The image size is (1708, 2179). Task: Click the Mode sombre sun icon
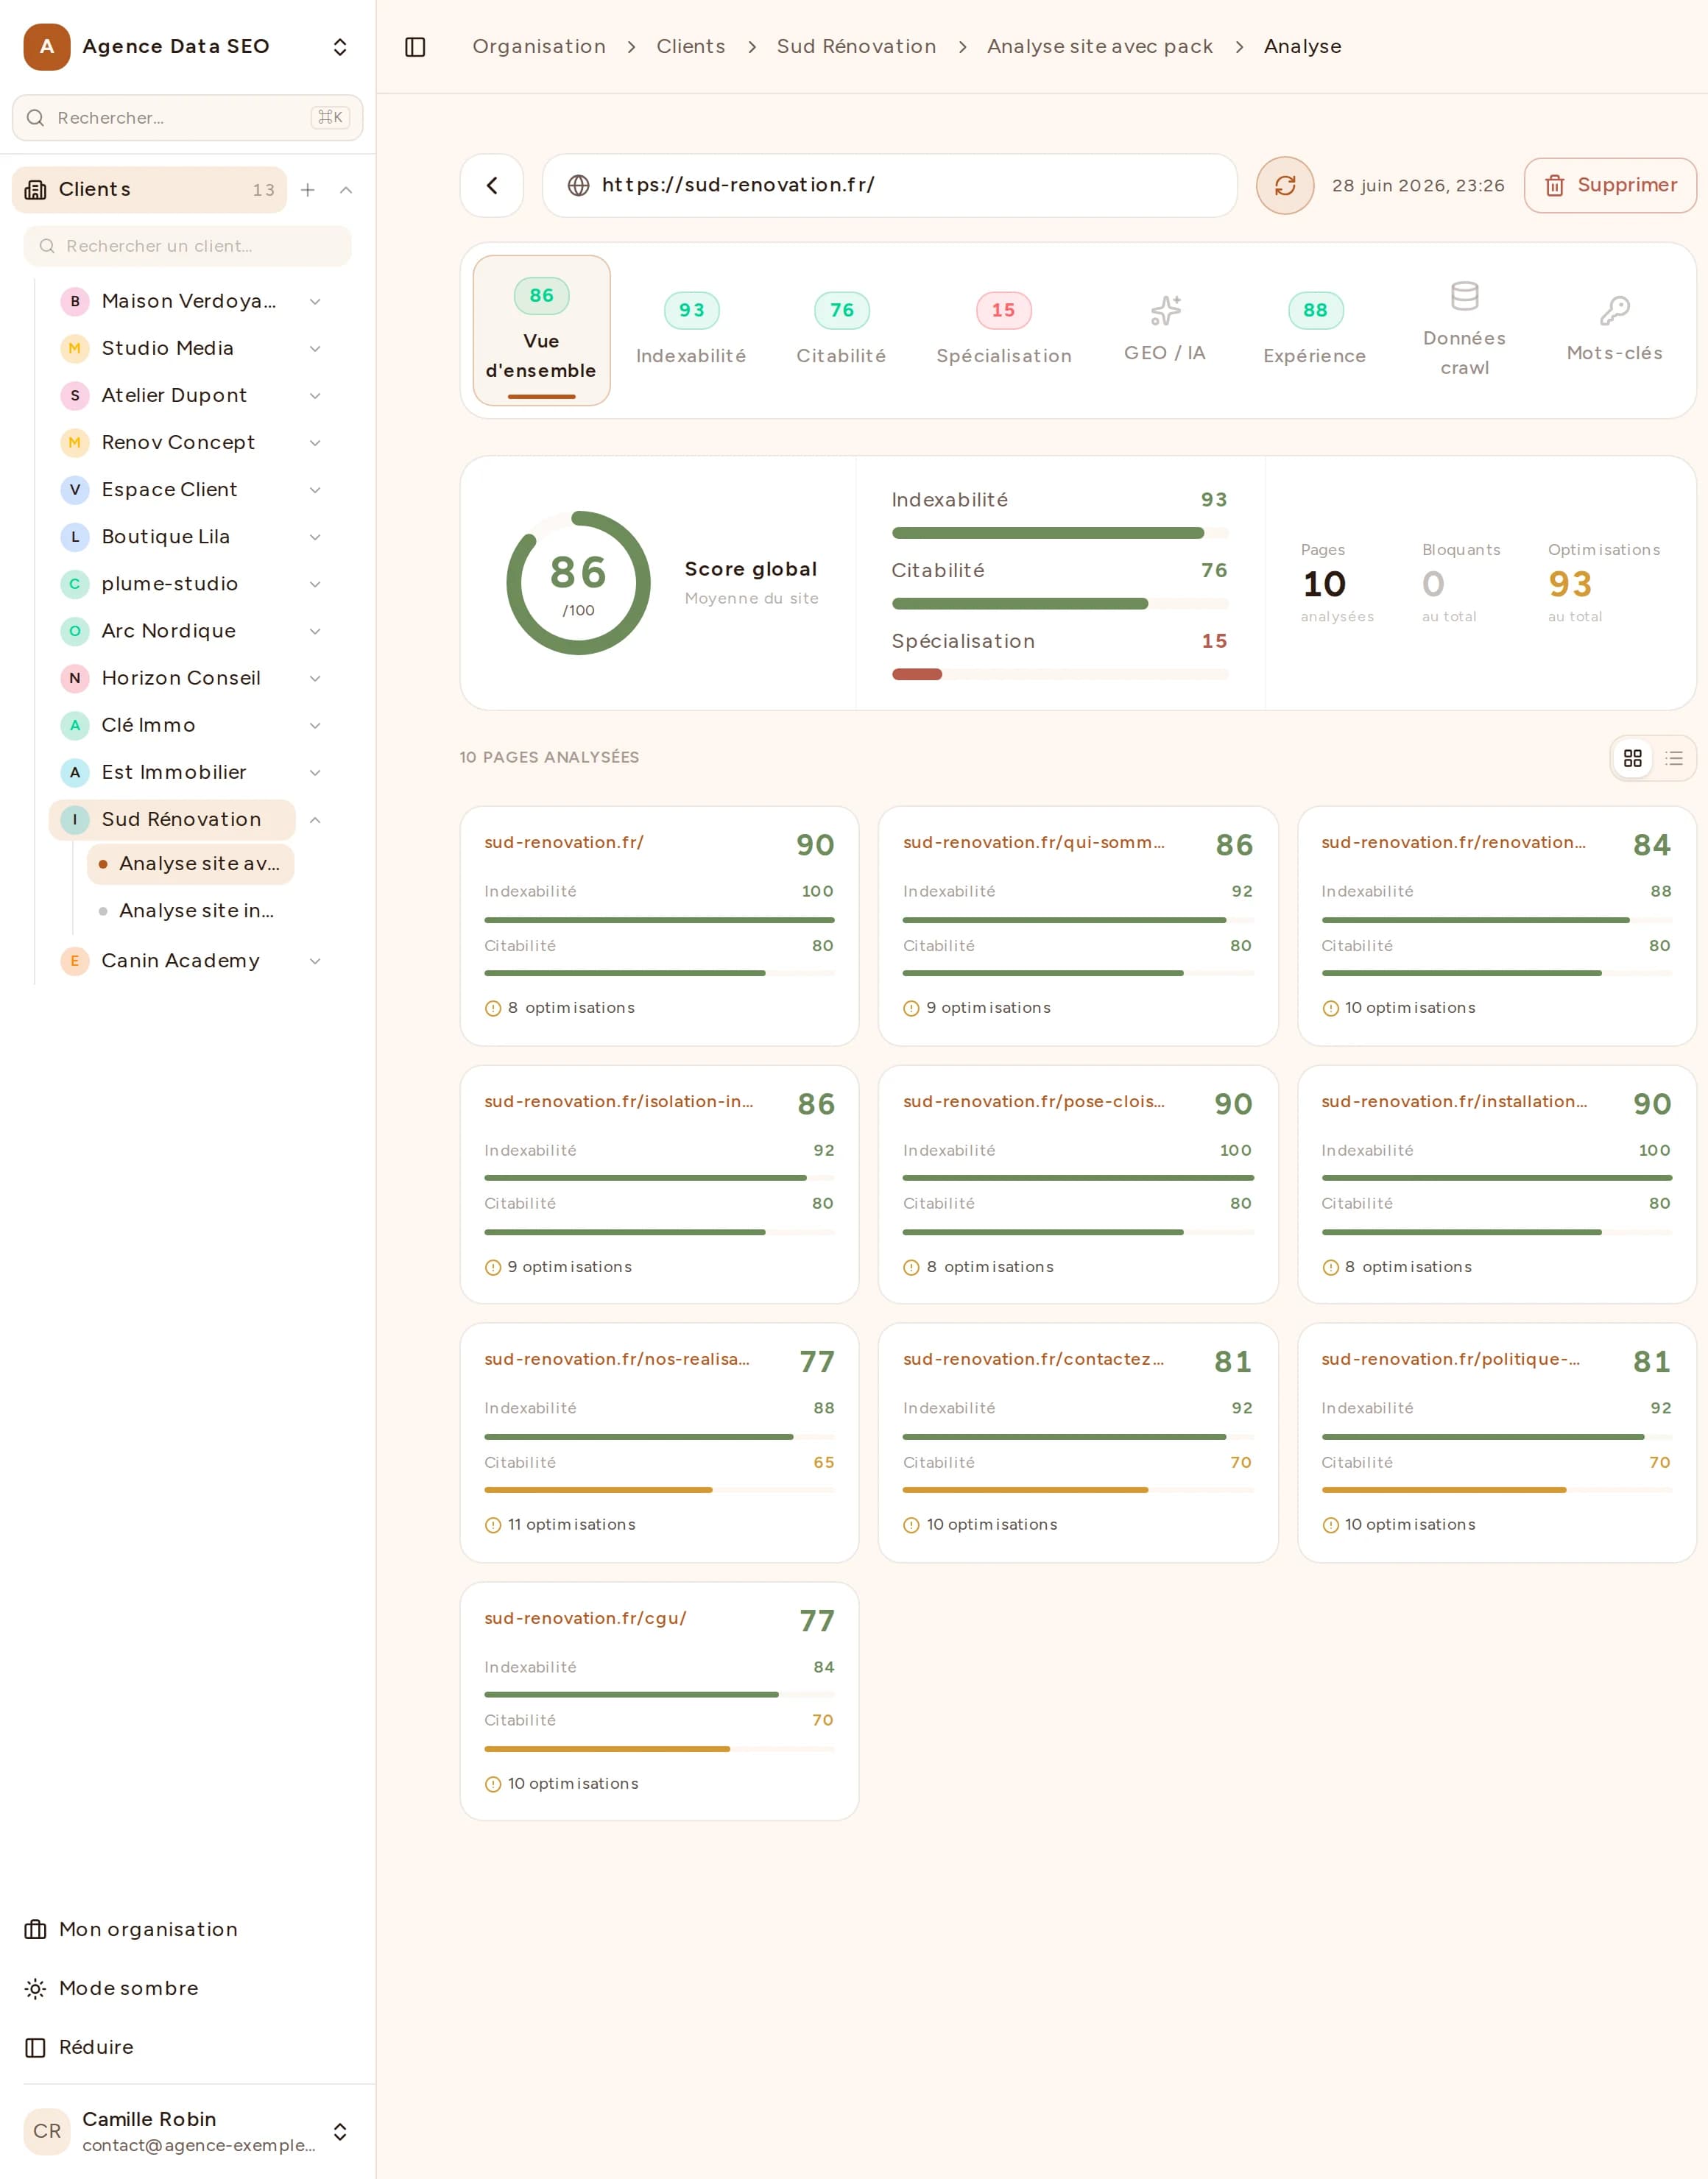(x=35, y=1988)
